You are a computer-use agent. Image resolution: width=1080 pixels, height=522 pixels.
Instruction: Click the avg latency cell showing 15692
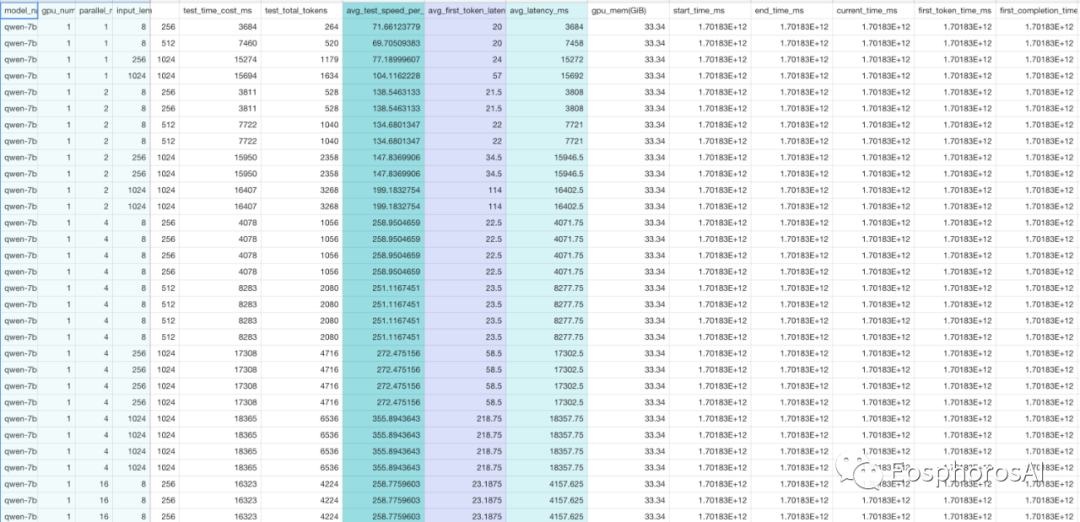(547, 76)
